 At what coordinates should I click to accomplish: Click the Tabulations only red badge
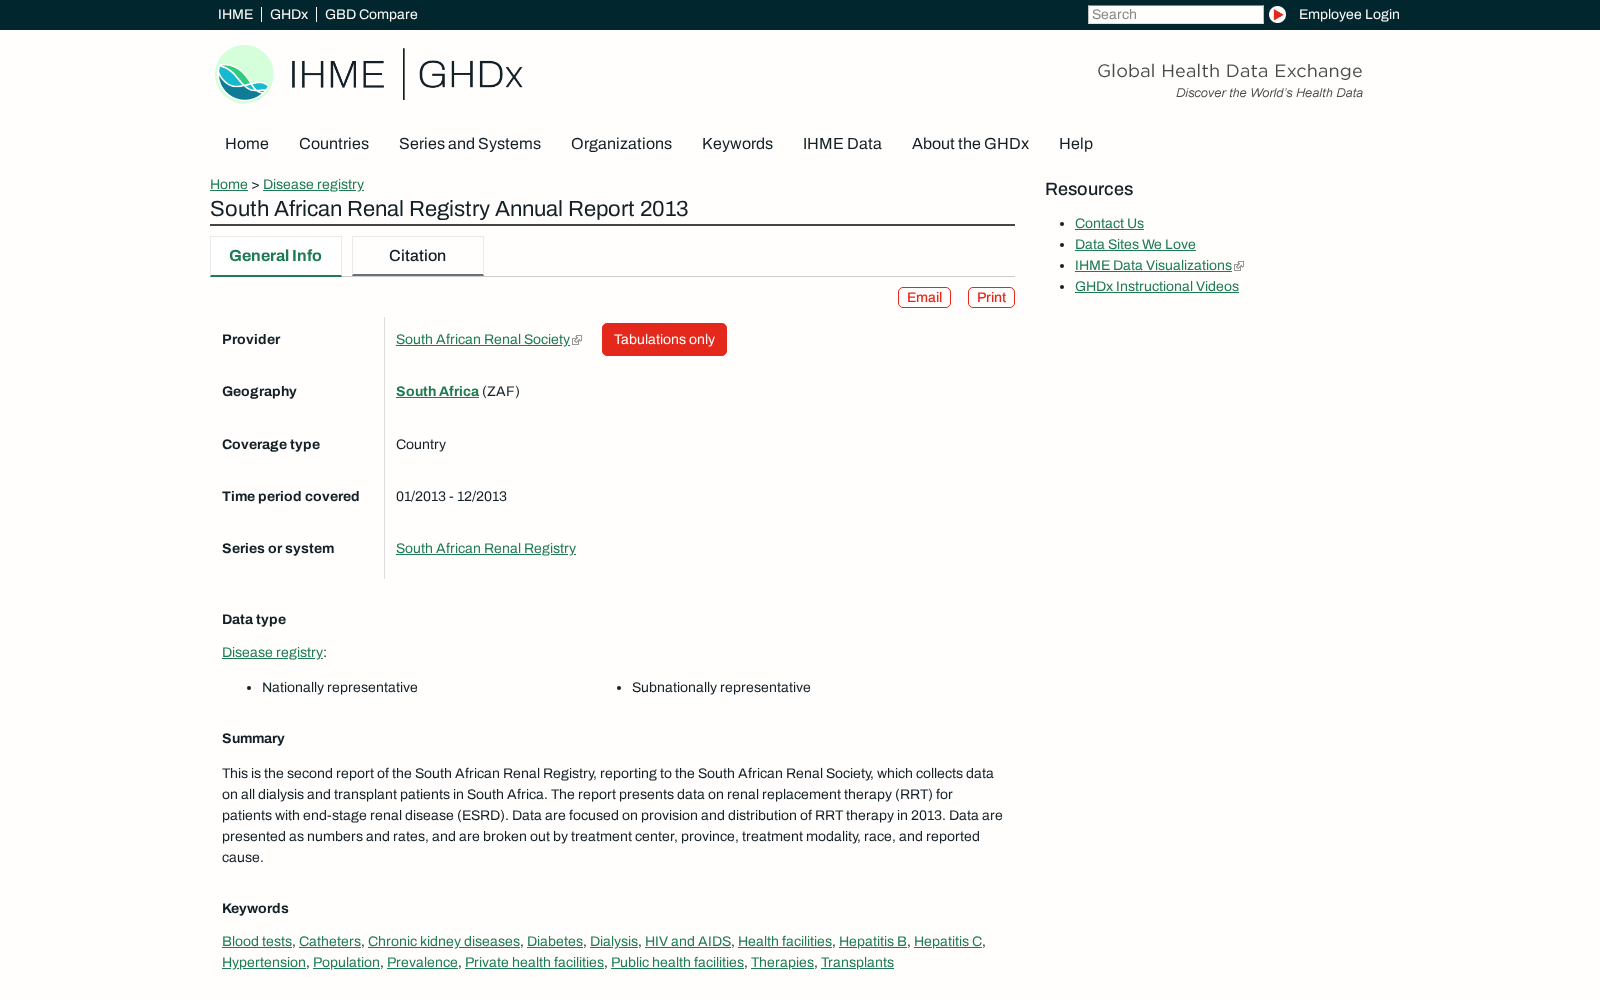[x=664, y=339]
